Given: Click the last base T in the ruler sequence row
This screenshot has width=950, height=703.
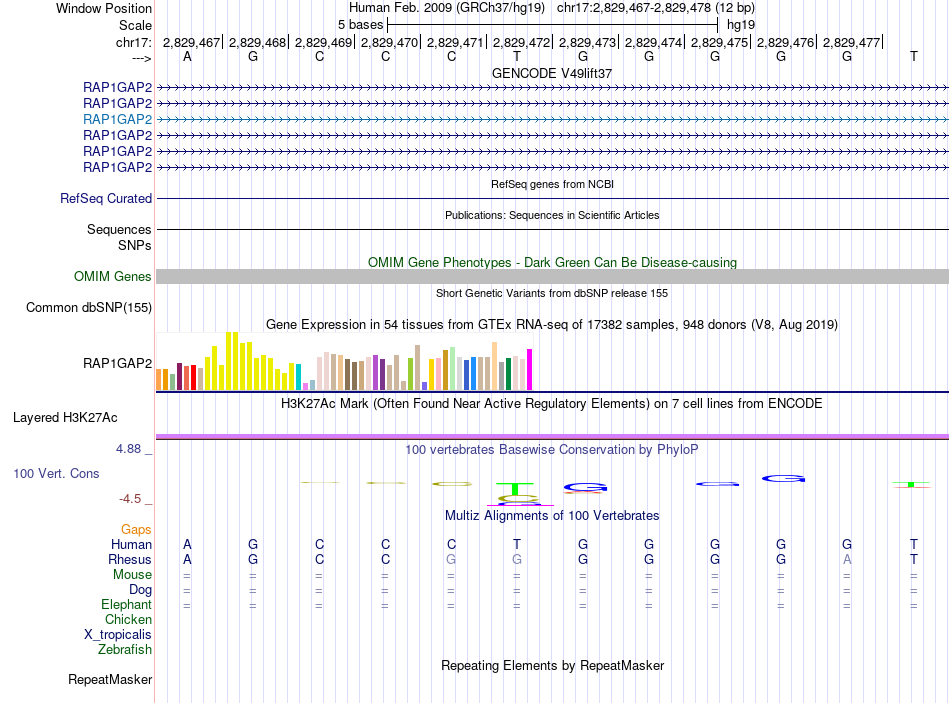Looking at the screenshot, I should (x=914, y=56).
